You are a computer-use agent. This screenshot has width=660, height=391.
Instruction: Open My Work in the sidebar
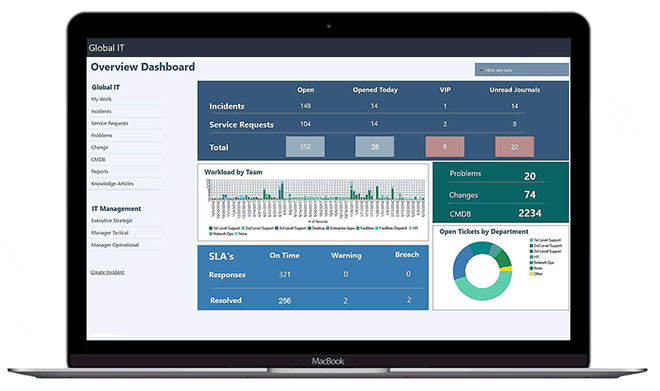click(101, 99)
